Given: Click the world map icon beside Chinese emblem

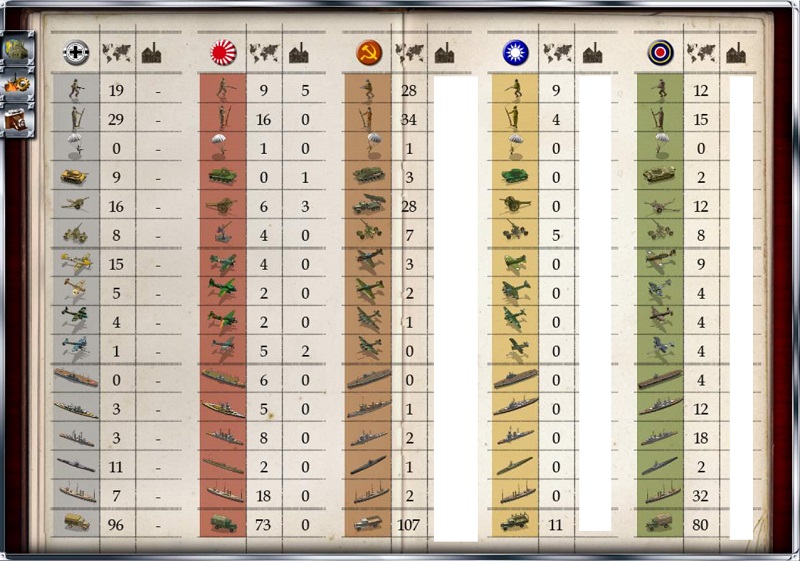Looking at the screenshot, I should (557, 53).
